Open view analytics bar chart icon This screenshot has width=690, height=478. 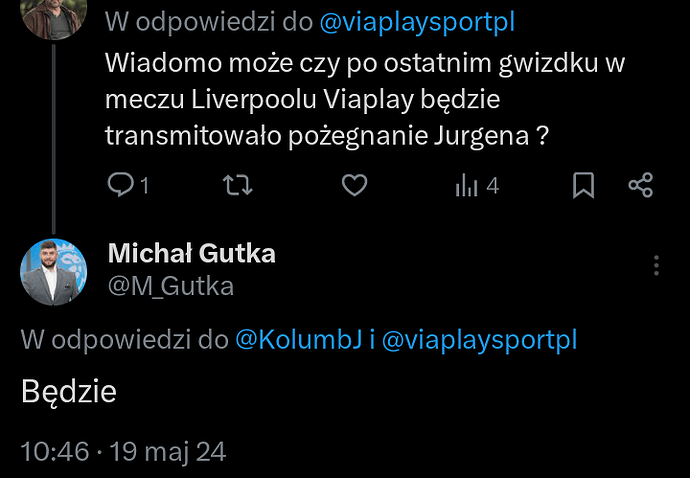pos(466,185)
